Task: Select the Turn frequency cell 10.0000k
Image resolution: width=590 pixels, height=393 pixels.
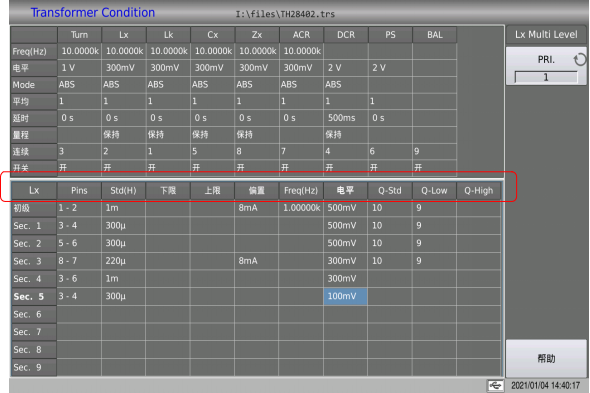Action: point(79,51)
